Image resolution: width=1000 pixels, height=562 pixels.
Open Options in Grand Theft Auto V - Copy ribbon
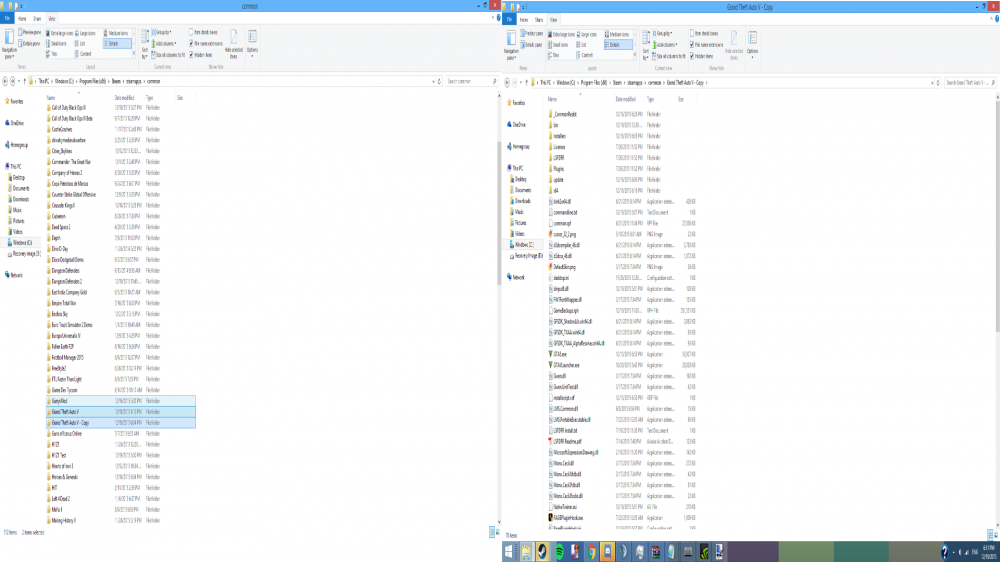click(753, 45)
